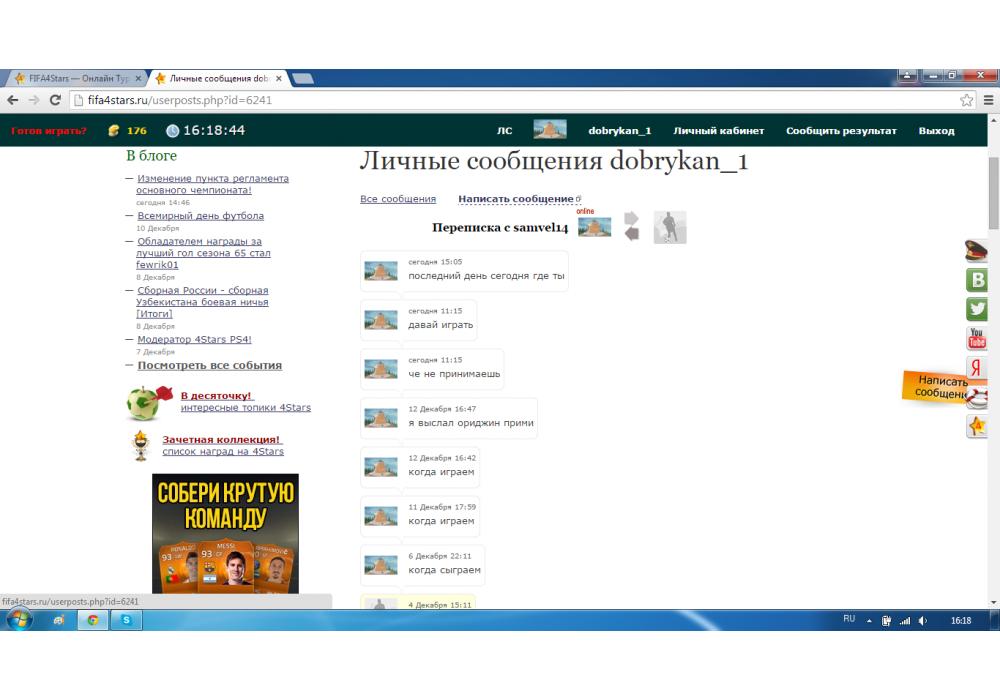Open the Twitter sidebar icon
This screenshot has height=700, width=1000.
pyautogui.click(x=976, y=309)
